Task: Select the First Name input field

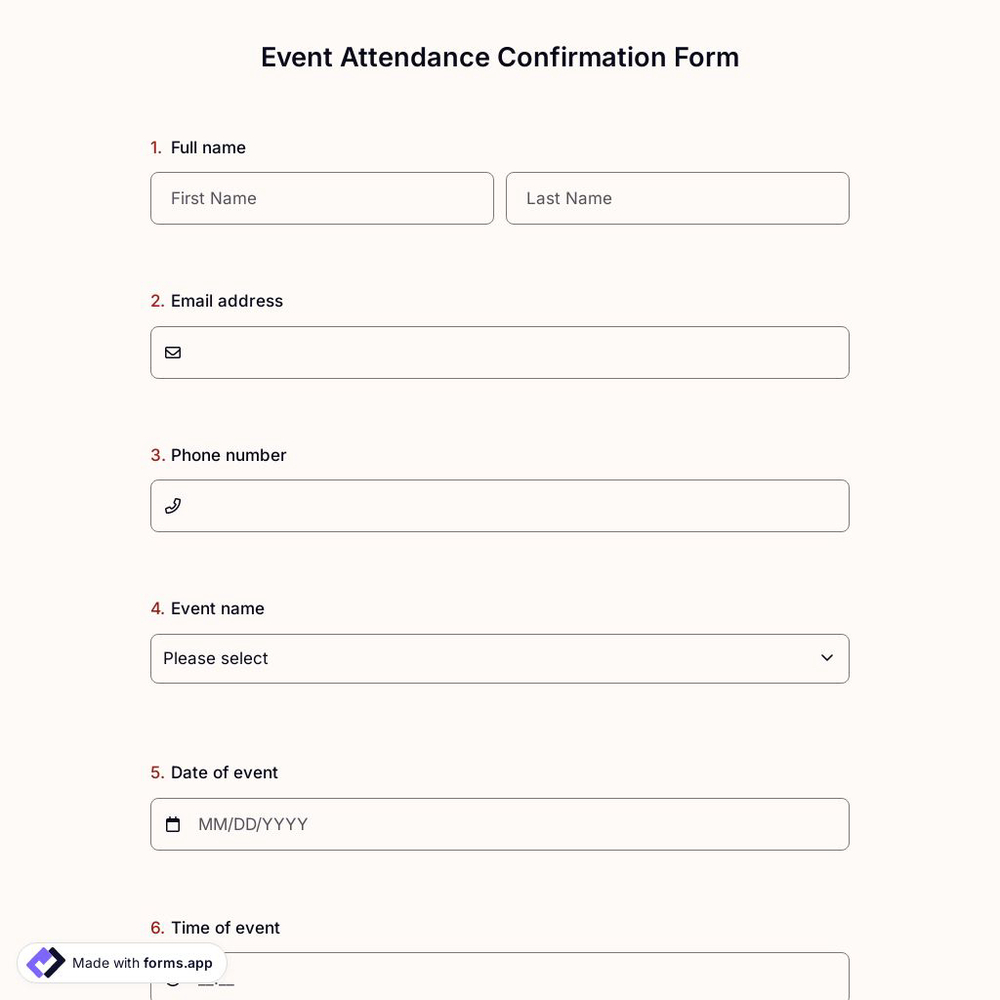Action: (322, 198)
